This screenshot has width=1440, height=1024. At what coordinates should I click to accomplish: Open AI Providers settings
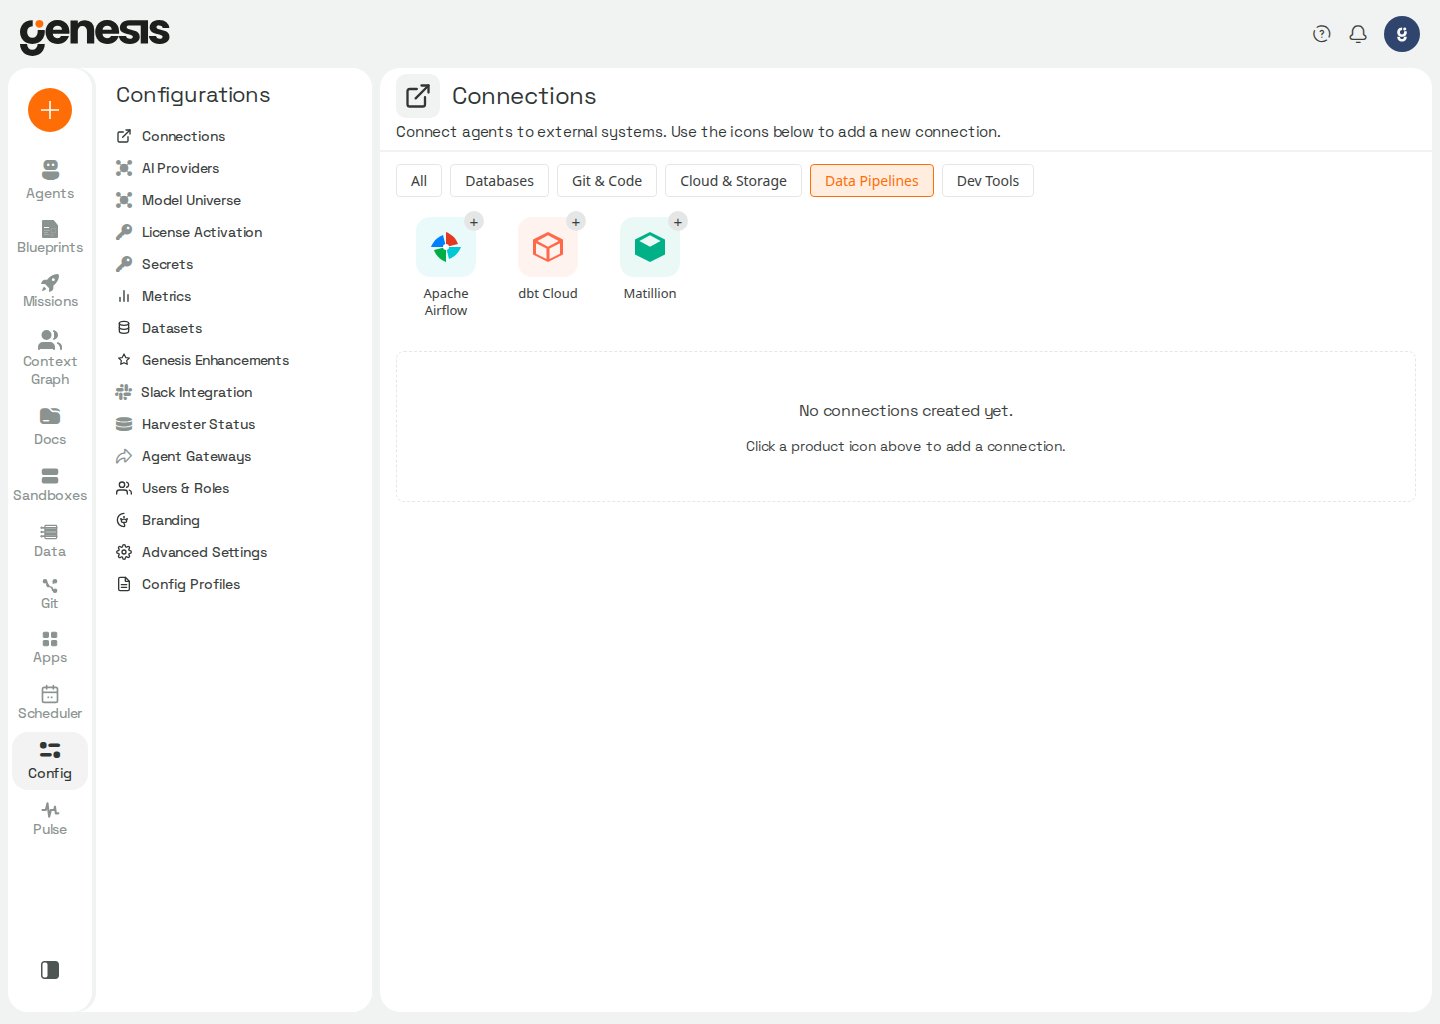tap(168, 168)
